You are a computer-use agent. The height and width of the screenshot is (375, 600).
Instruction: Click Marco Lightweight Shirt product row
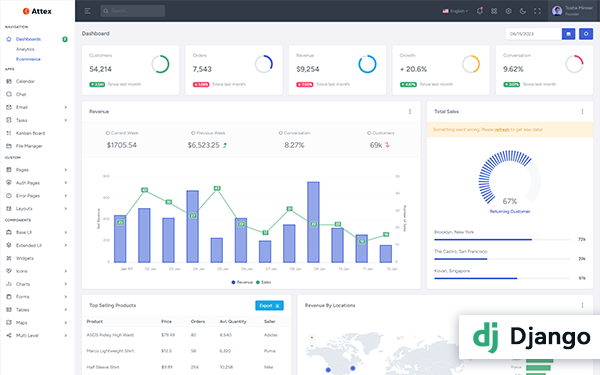pos(186,351)
